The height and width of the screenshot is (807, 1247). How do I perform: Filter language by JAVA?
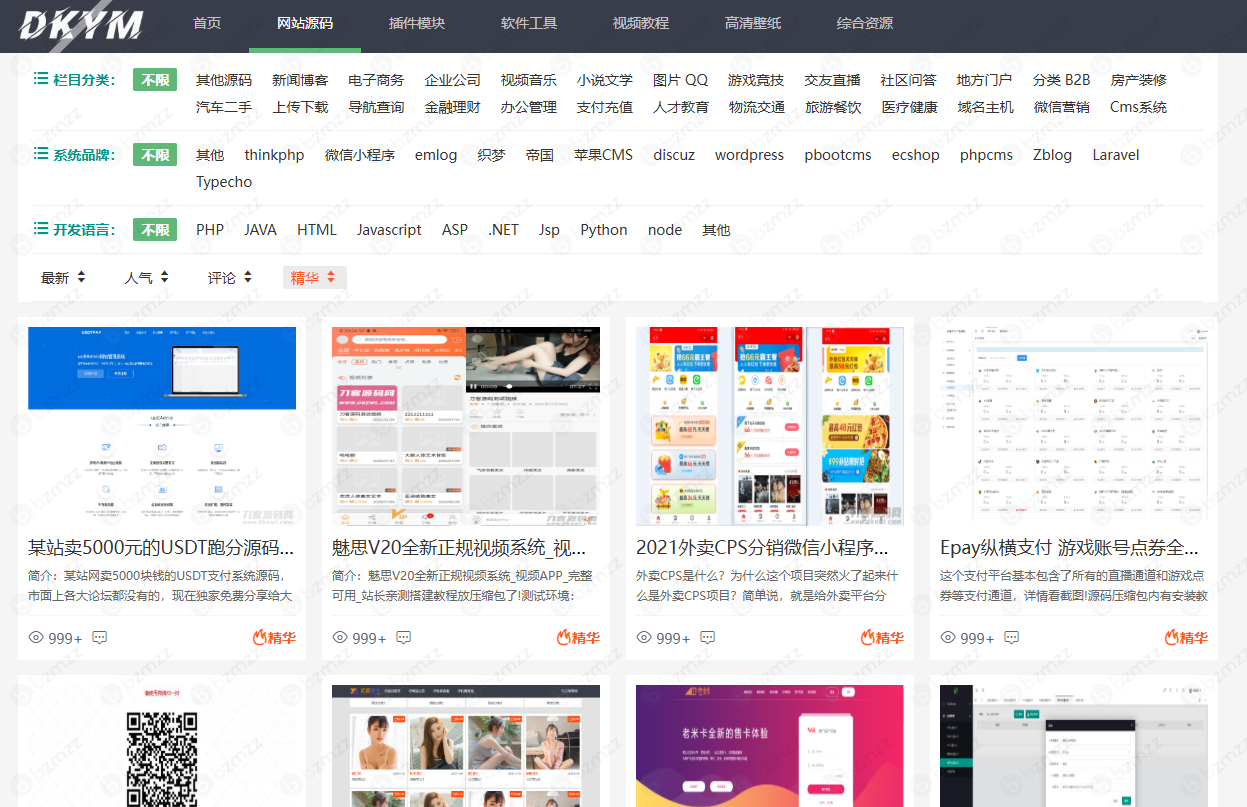click(x=260, y=230)
